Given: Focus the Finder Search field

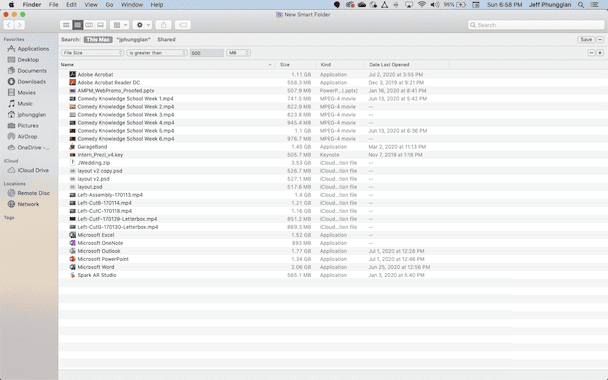Looking at the screenshot, I should point(536,25).
